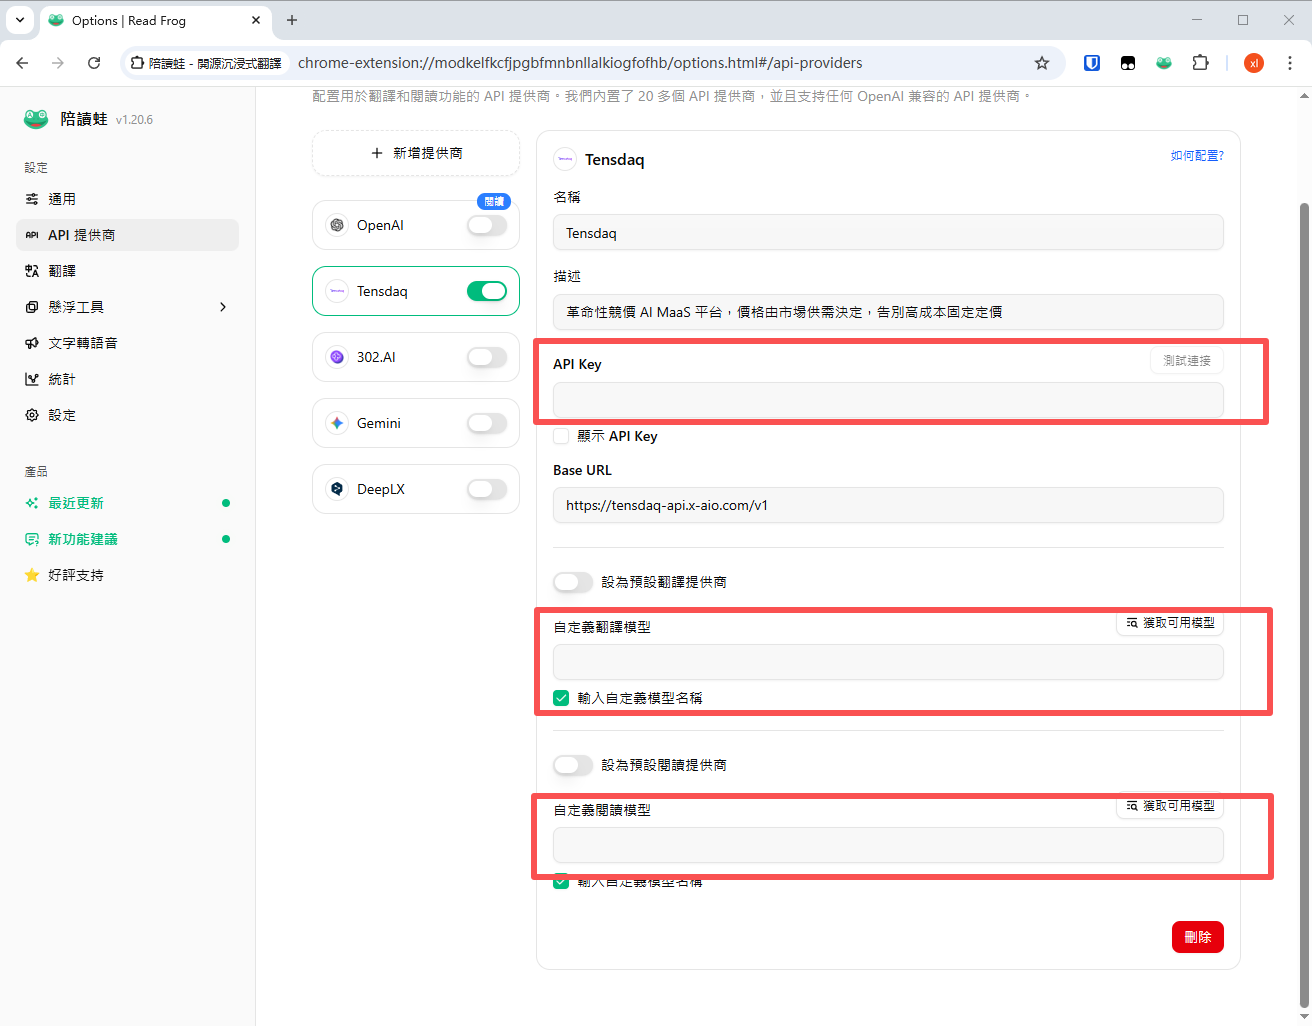Click the sparkle icon beside 最近更新

tap(32, 503)
